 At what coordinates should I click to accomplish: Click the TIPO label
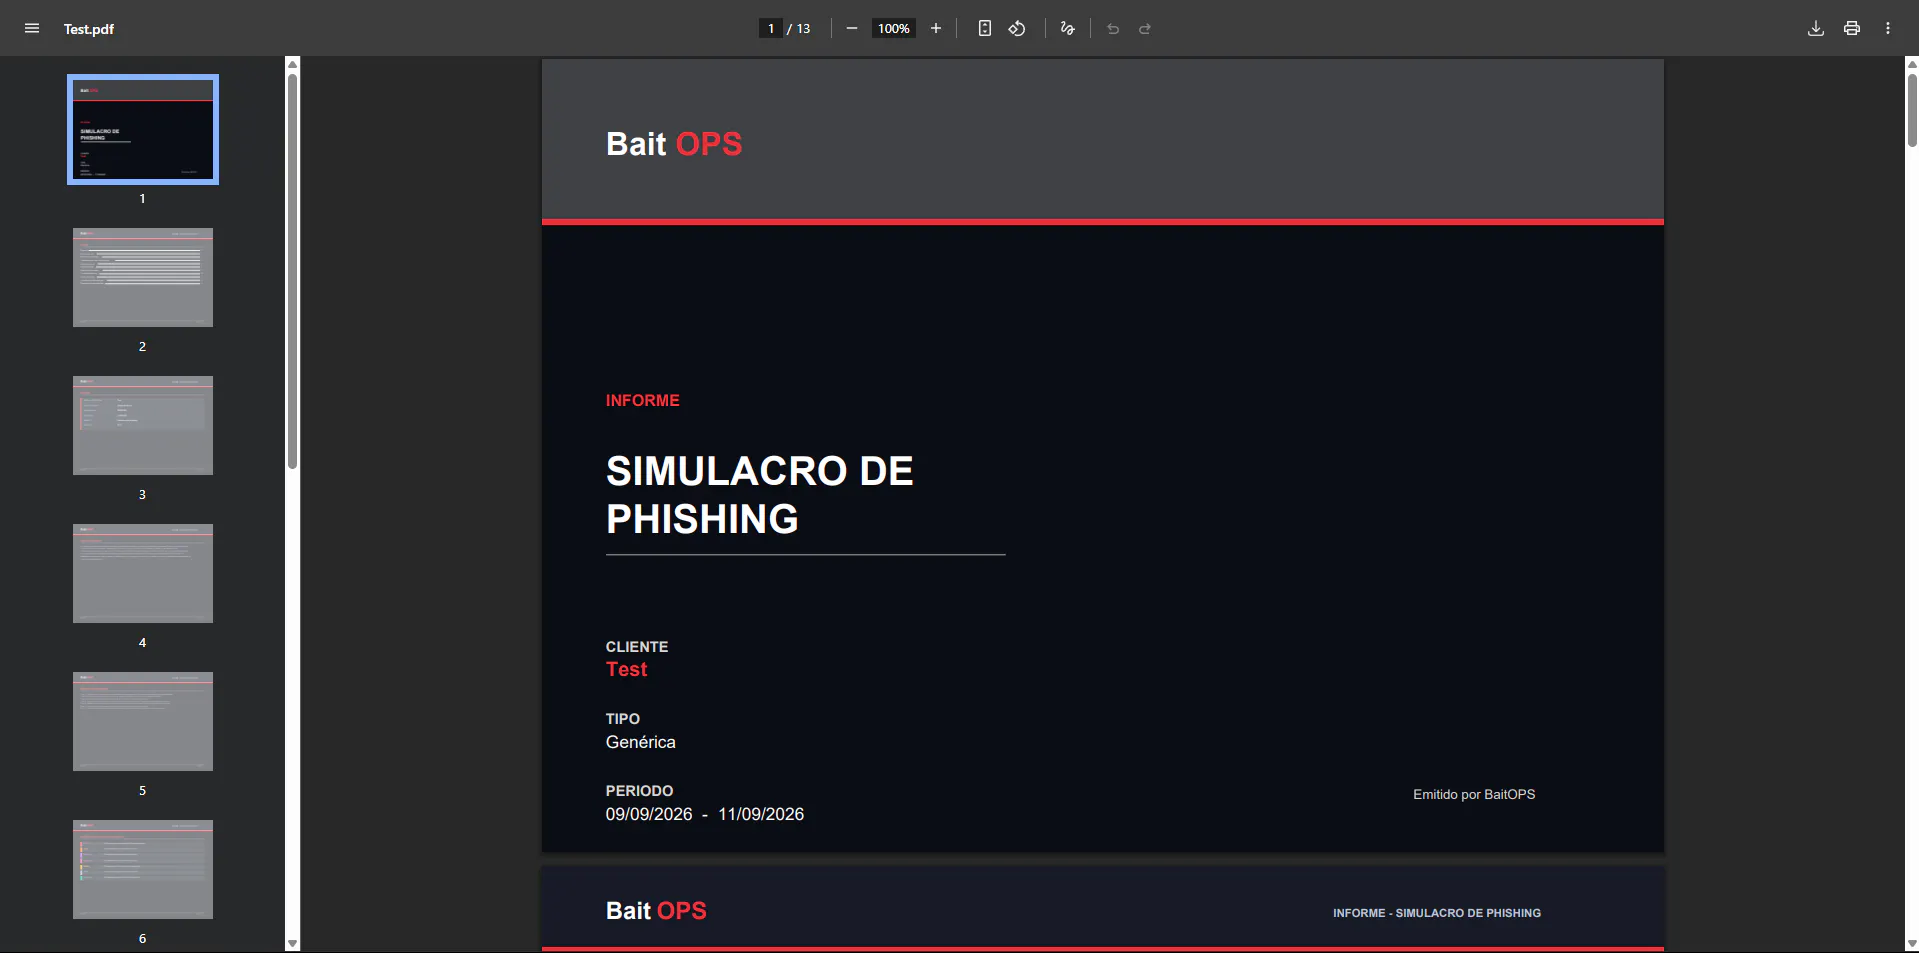pos(622,719)
